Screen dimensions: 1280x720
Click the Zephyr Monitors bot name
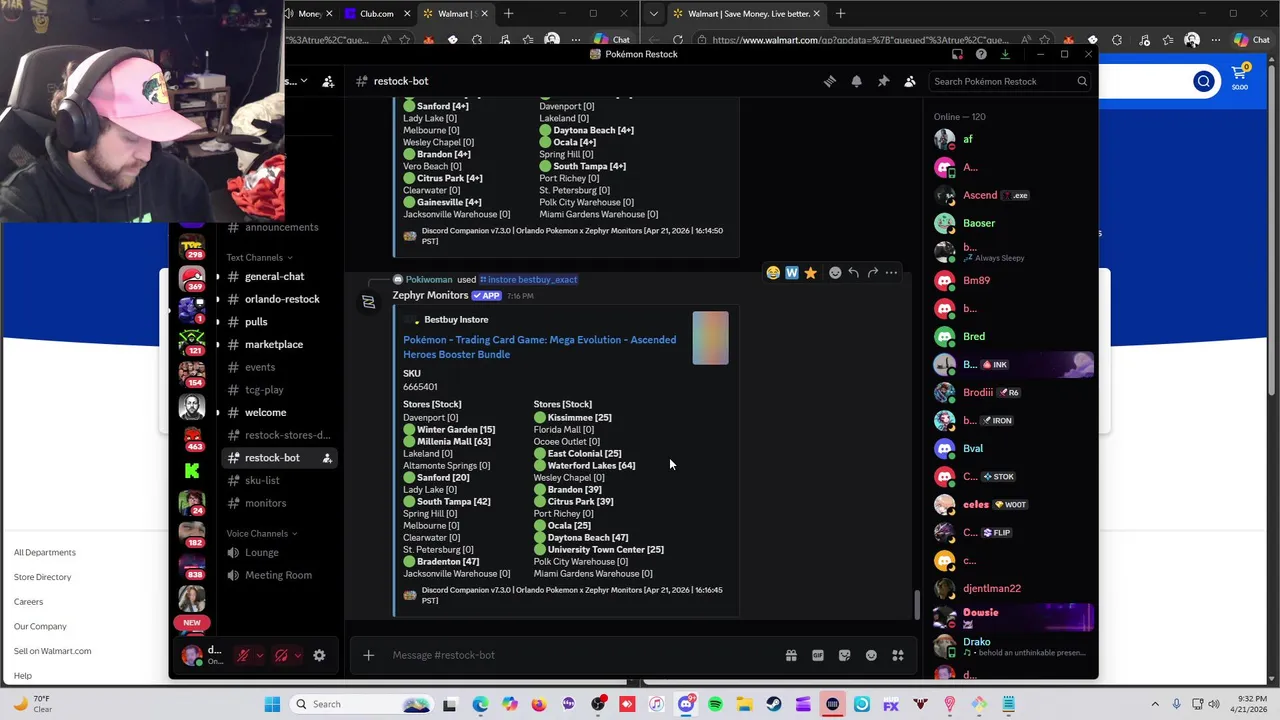[x=430, y=295]
